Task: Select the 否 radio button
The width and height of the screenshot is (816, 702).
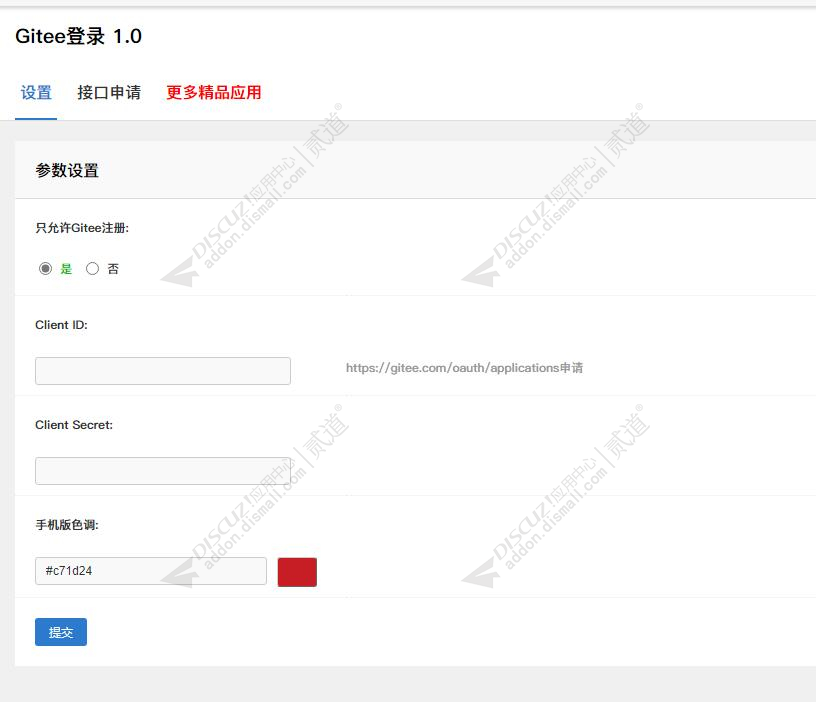Action: 92,269
